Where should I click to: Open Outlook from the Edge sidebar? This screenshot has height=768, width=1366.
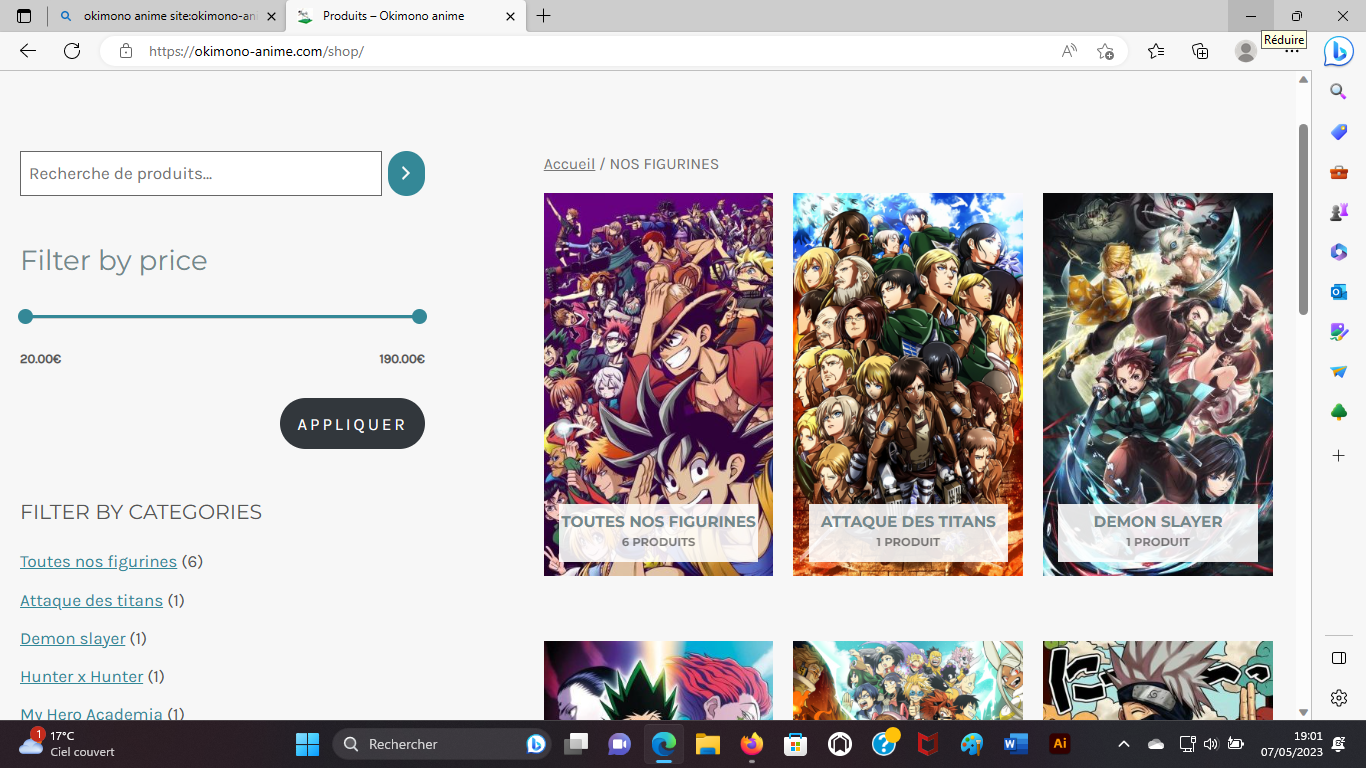point(1339,292)
